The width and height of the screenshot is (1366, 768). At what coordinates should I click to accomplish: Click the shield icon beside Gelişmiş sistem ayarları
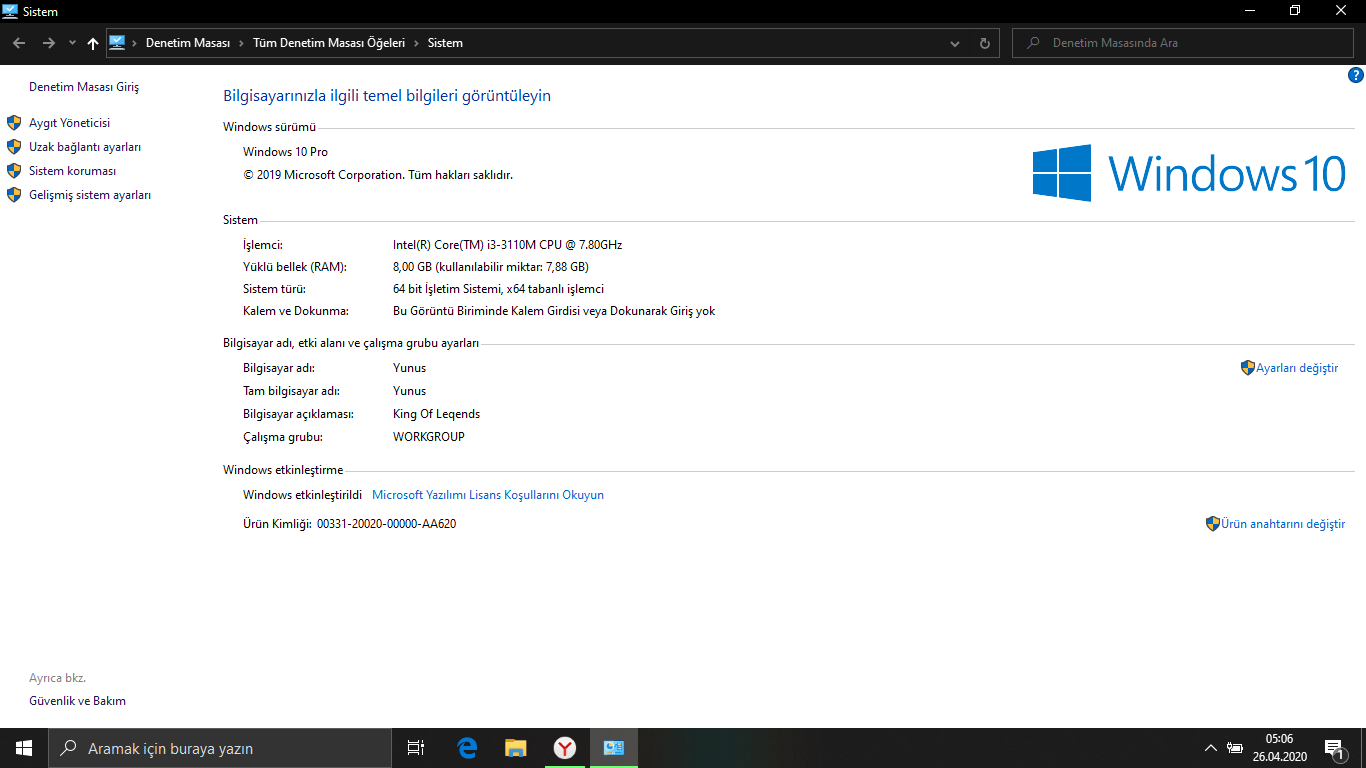click(14, 195)
